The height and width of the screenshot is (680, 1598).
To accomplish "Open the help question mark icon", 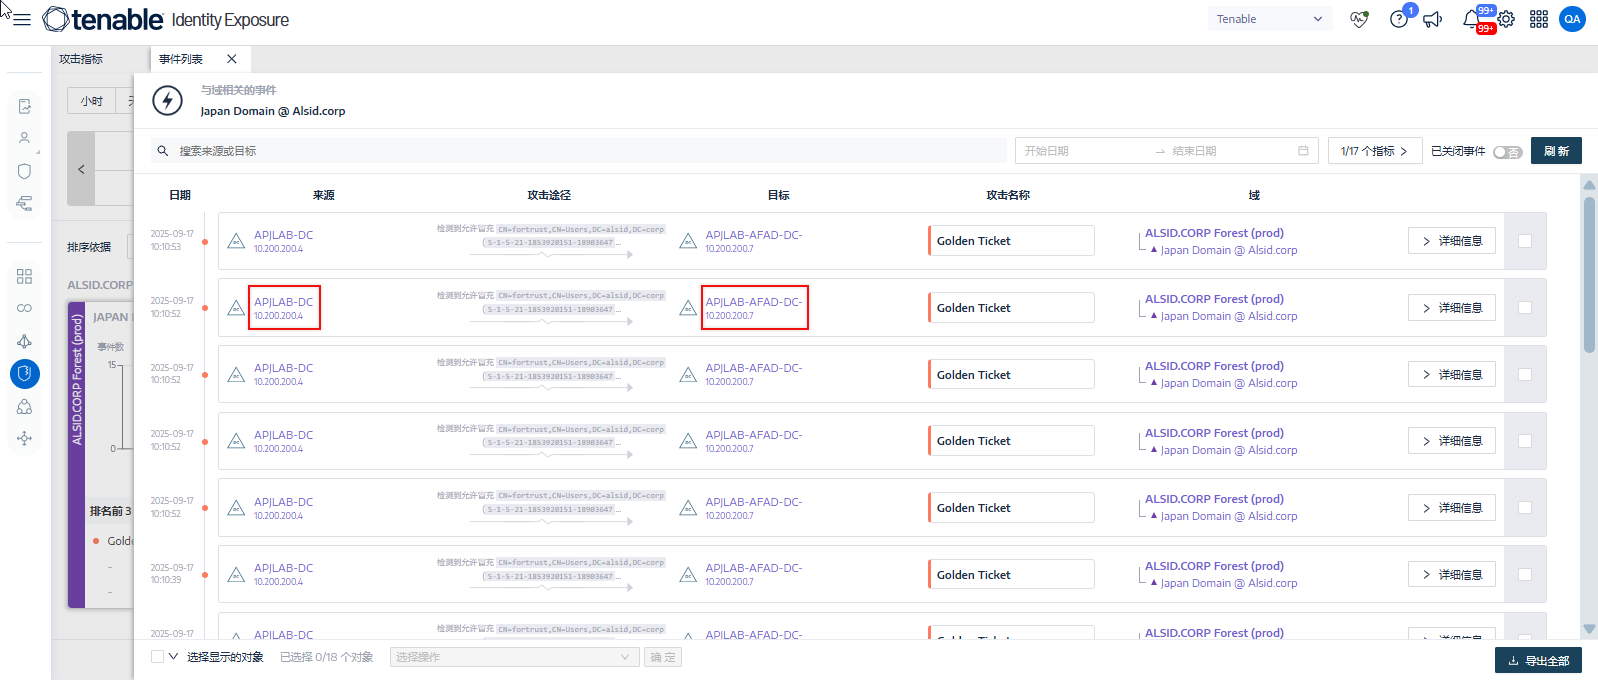I will [1399, 19].
